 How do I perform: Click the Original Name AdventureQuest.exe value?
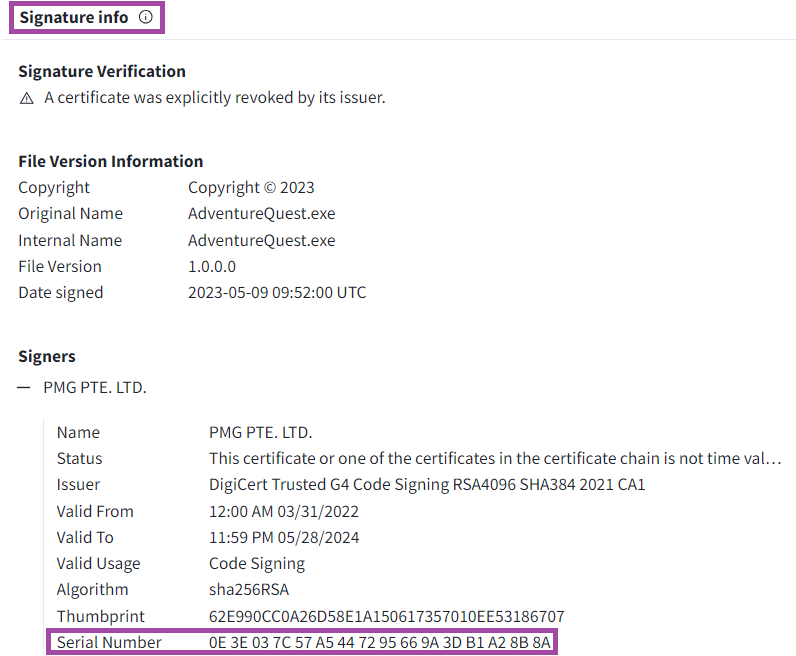pos(261,213)
